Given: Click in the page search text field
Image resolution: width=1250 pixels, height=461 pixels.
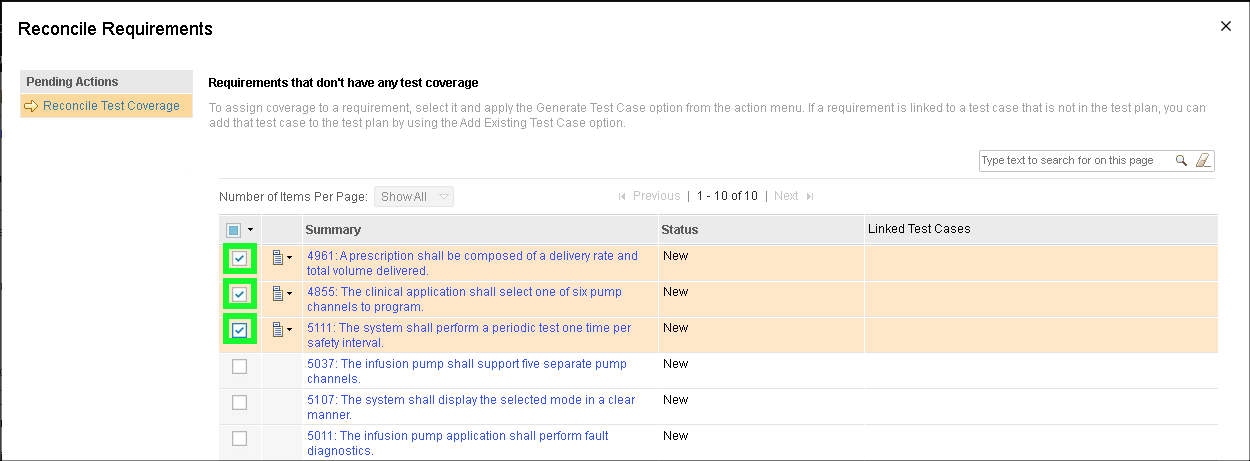Looking at the screenshot, I should 1075,160.
